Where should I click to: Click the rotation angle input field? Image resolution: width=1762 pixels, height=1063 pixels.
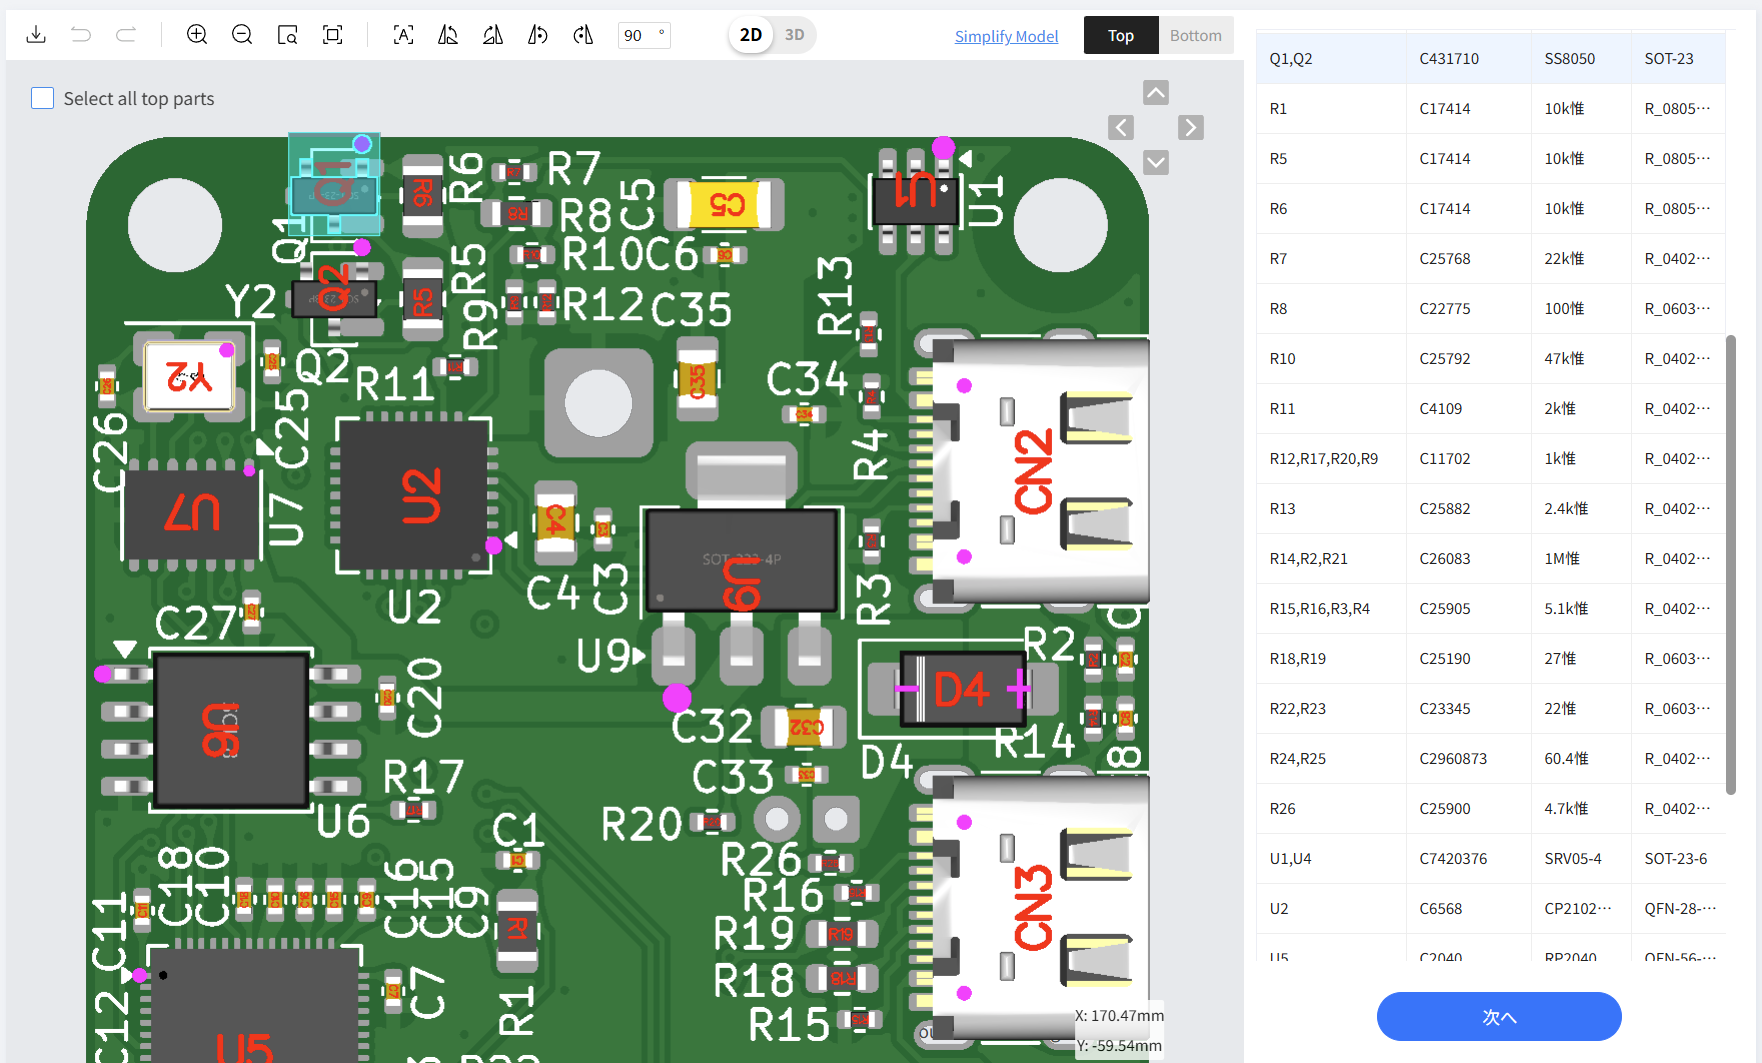tap(644, 35)
